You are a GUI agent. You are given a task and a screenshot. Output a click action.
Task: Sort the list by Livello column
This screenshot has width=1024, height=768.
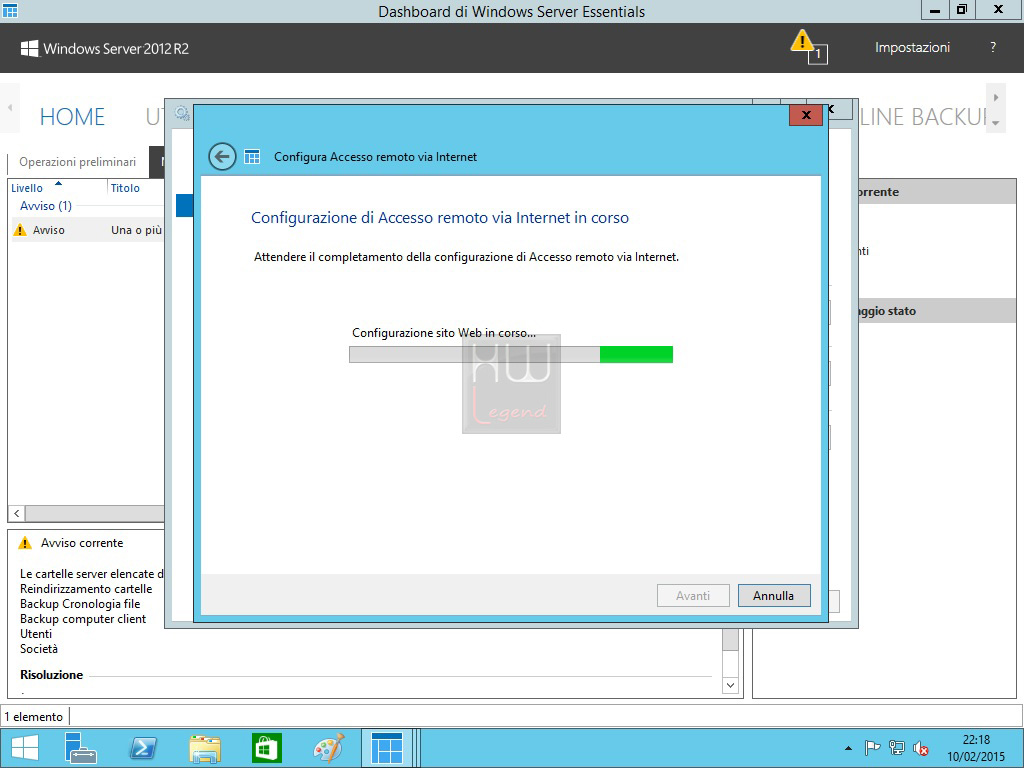[x=27, y=188]
